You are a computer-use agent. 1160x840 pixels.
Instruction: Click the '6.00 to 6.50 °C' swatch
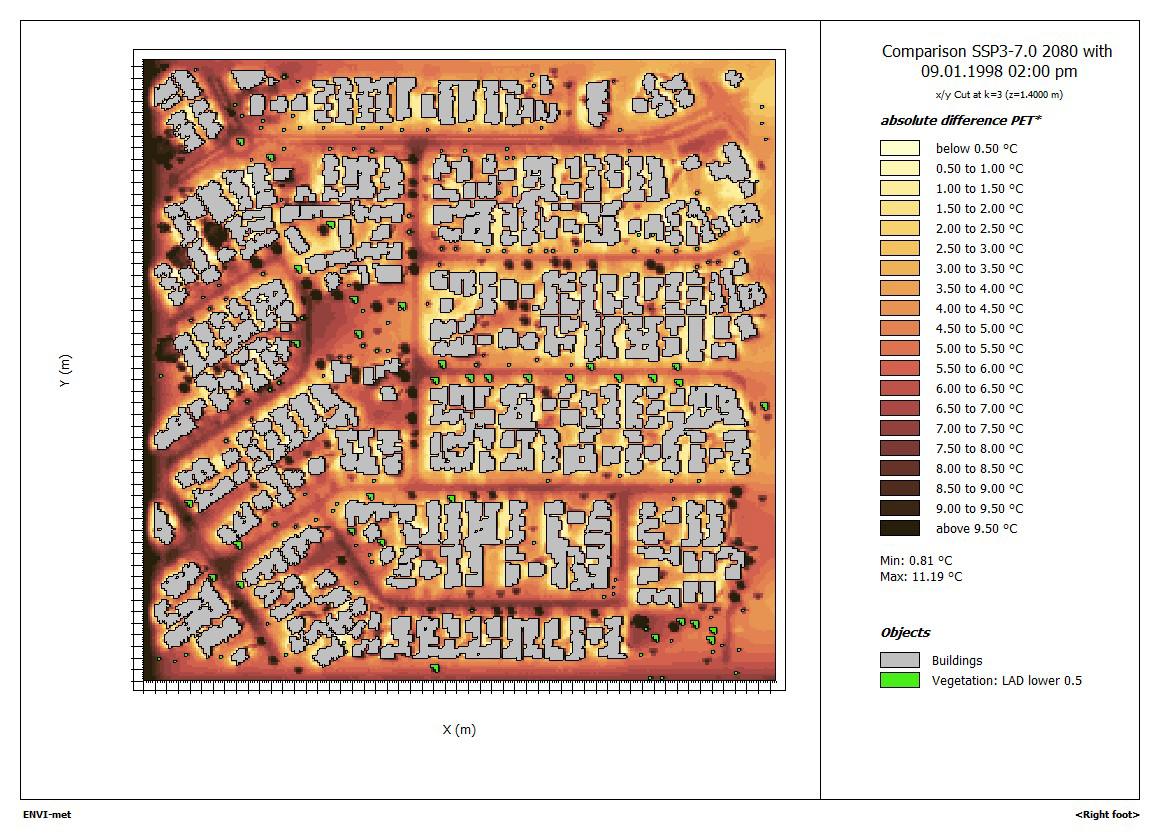coord(900,388)
